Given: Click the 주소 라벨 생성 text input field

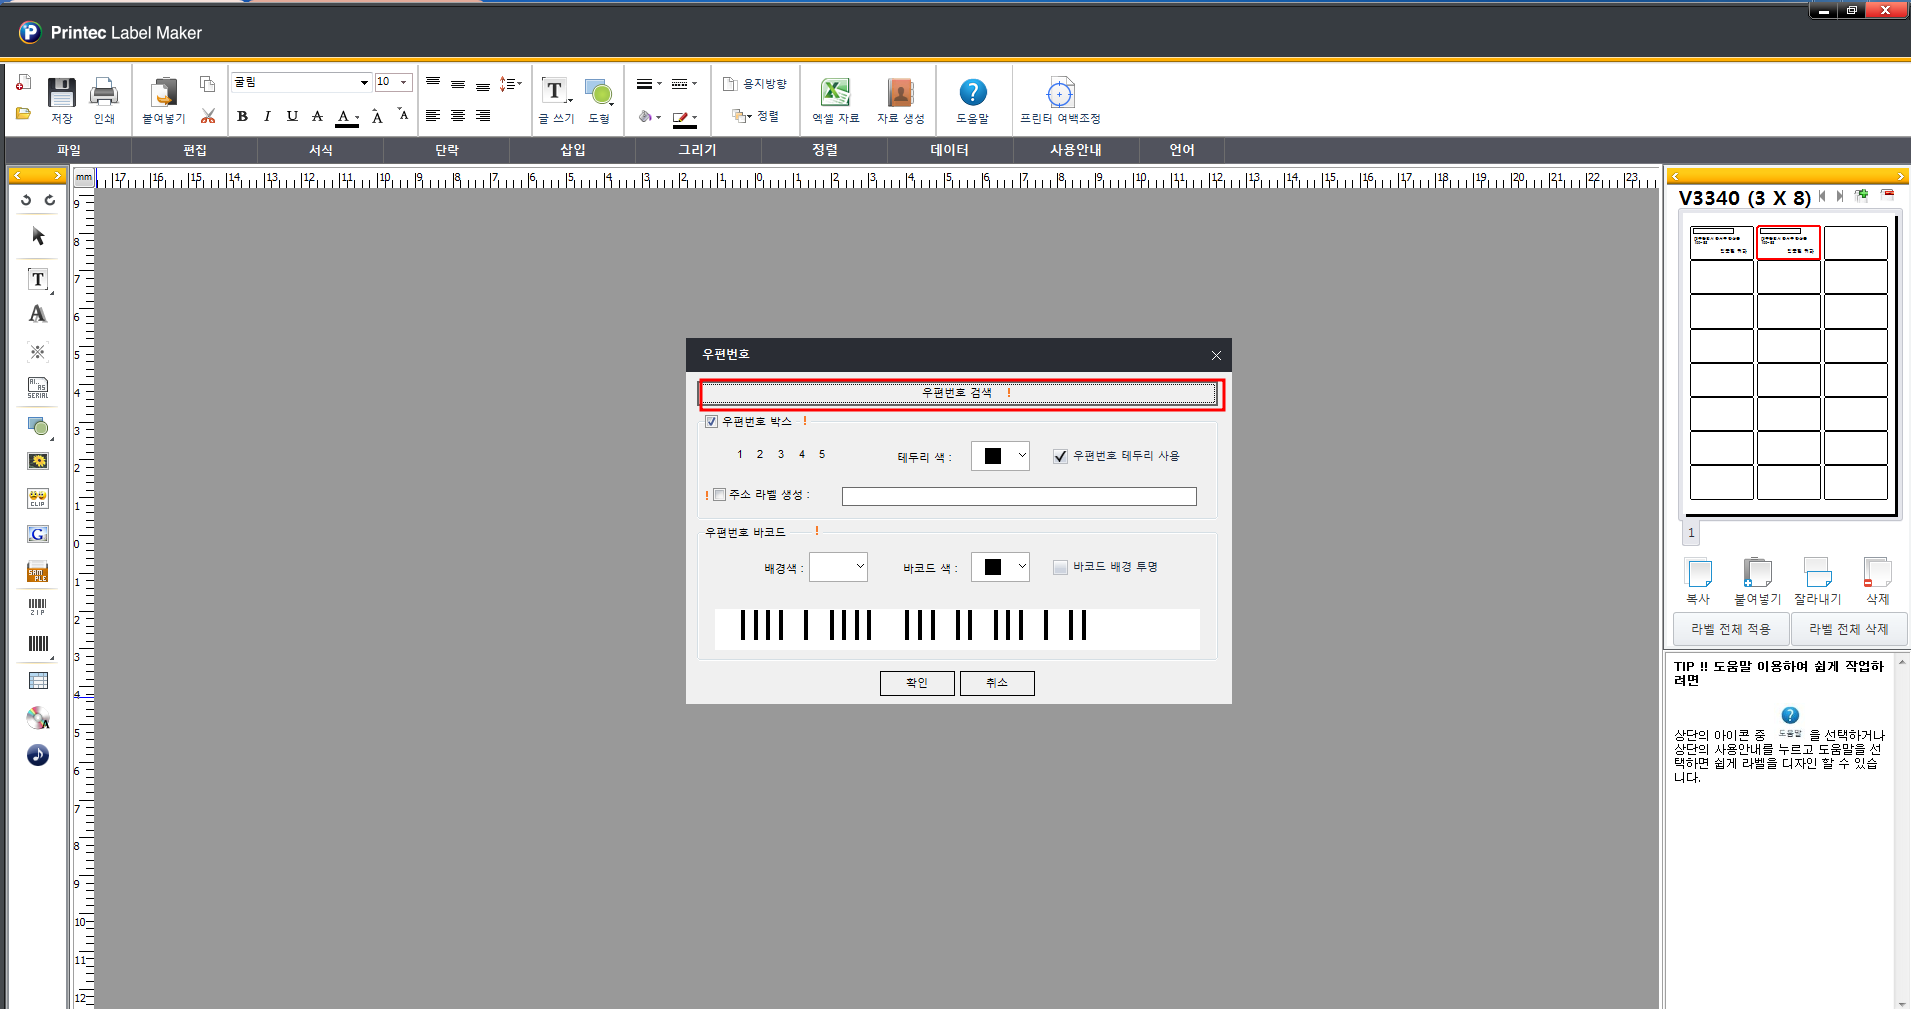Looking at the screenshot, I should tap(1019, 496).
